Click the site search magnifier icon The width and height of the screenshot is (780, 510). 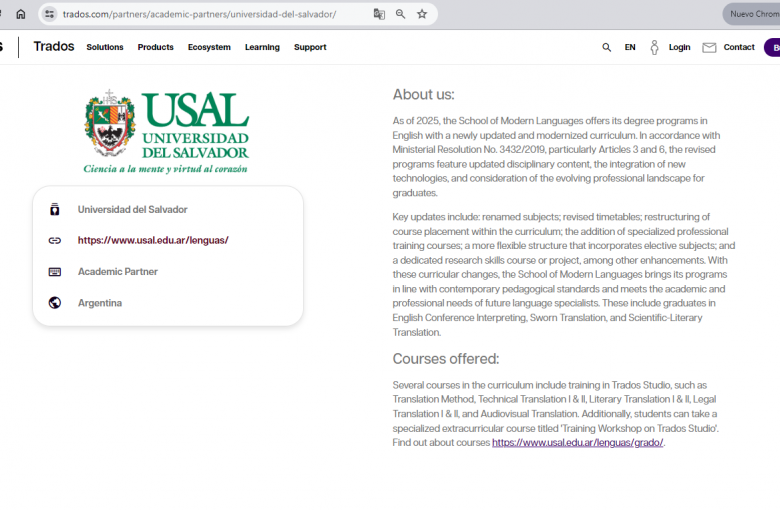click(606, 47)
